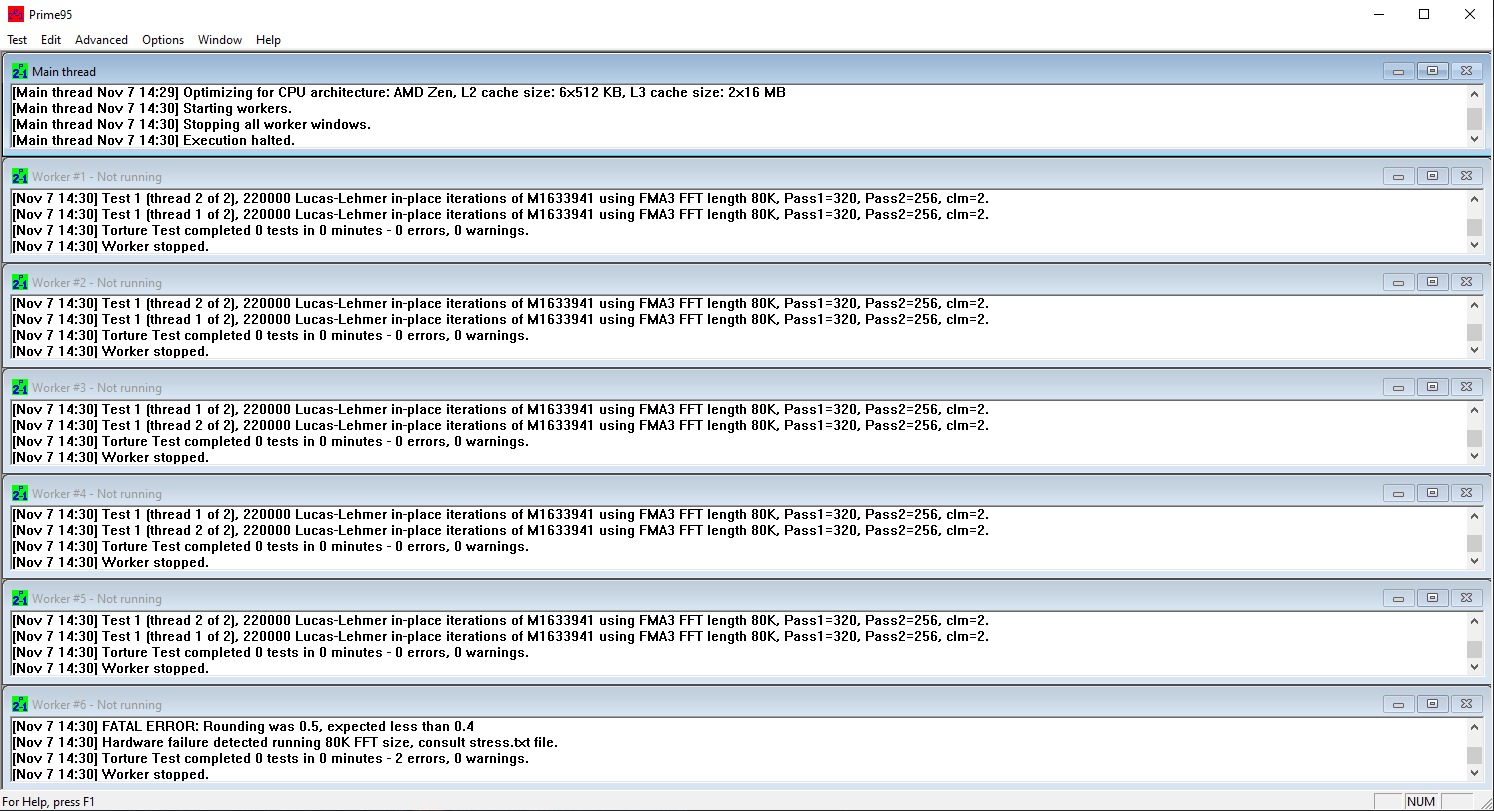Screen dimensions: 1494x811
Task: Click the 'Stopping all worker windows.' line
Action: pyautogui.click(x=192, y=124)
